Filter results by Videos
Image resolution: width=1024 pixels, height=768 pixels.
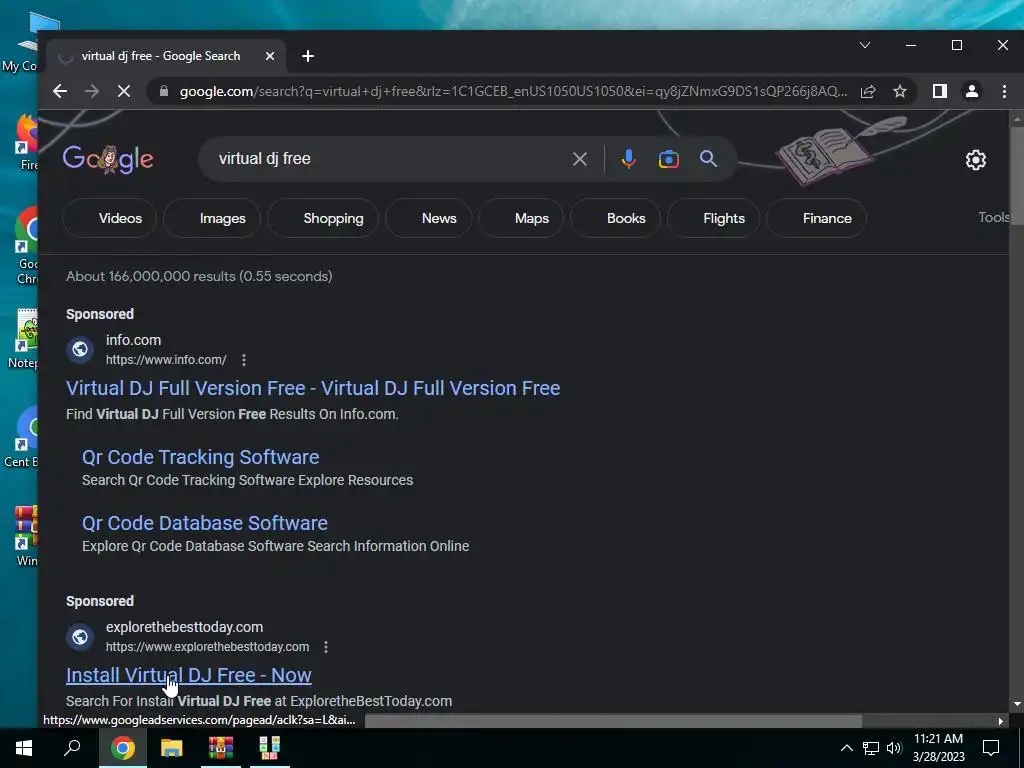pyautogui.click(x=110, y=218)
